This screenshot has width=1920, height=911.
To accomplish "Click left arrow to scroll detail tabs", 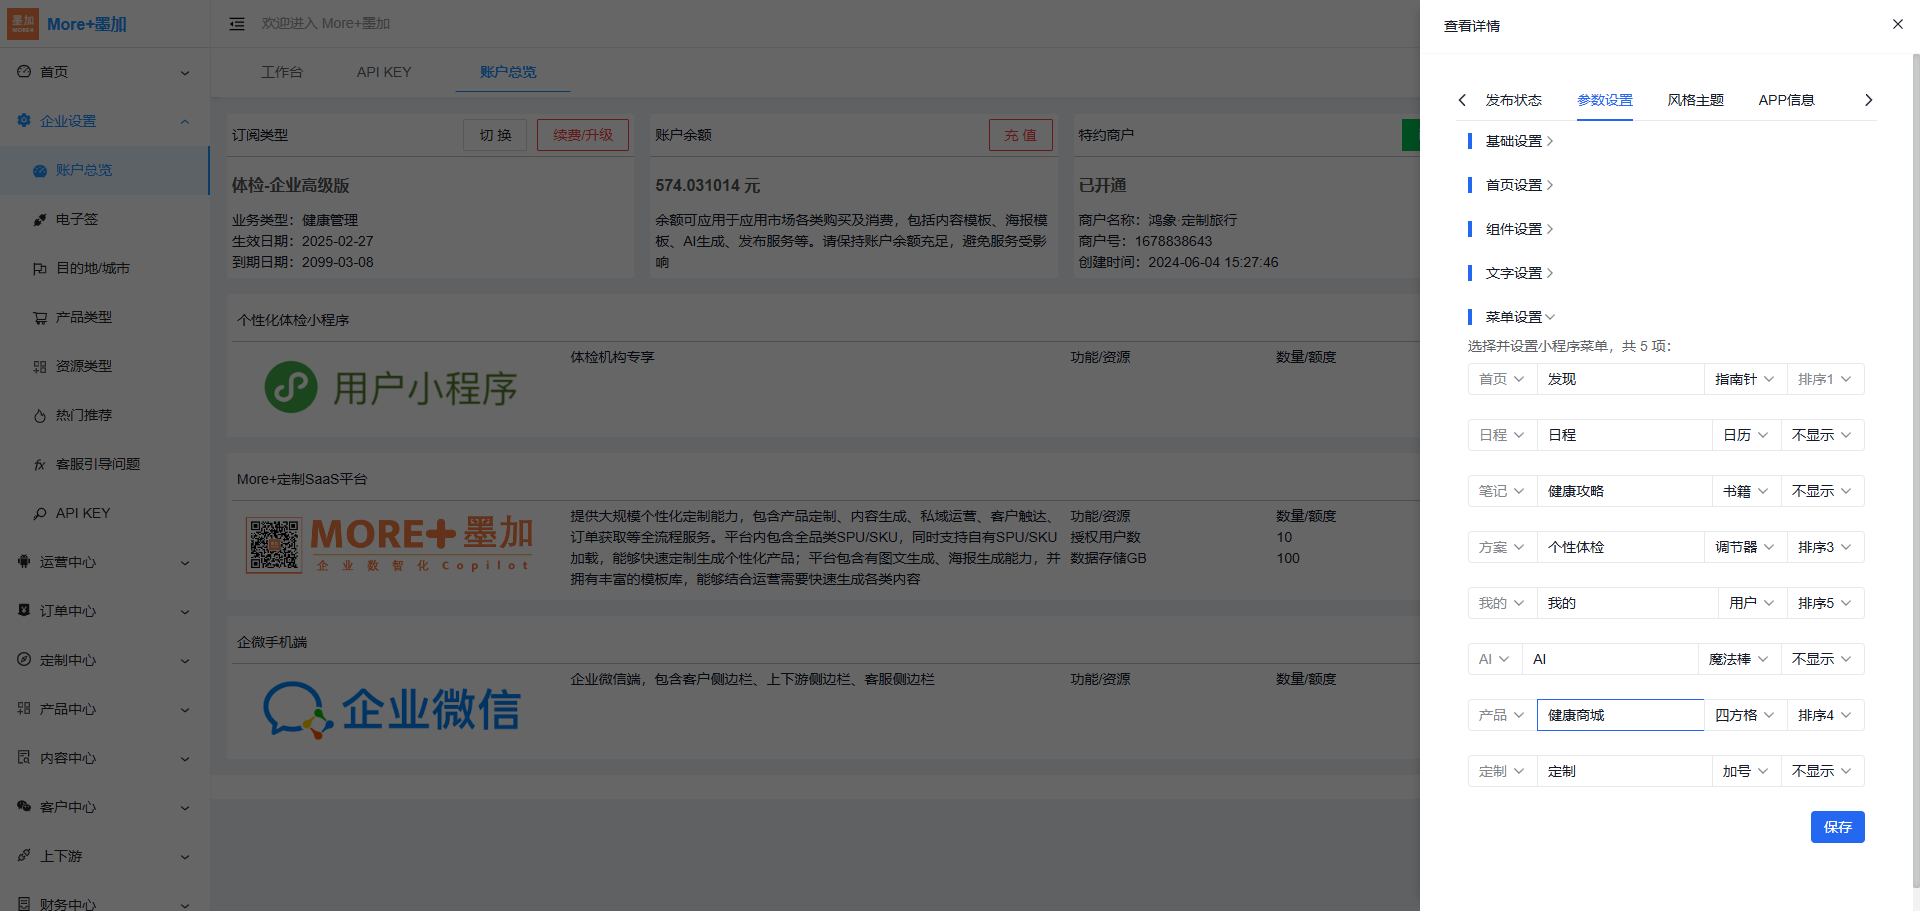I will 1462,100.
